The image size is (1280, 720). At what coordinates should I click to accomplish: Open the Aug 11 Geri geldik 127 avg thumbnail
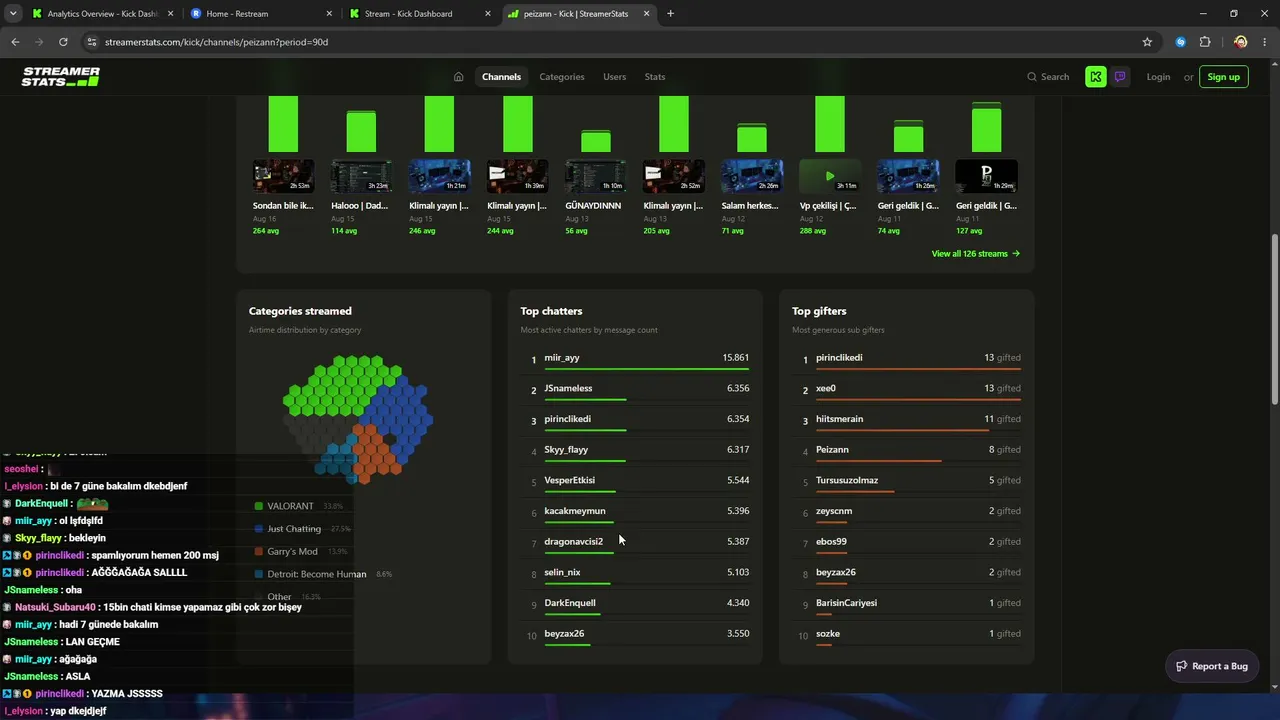986,176
